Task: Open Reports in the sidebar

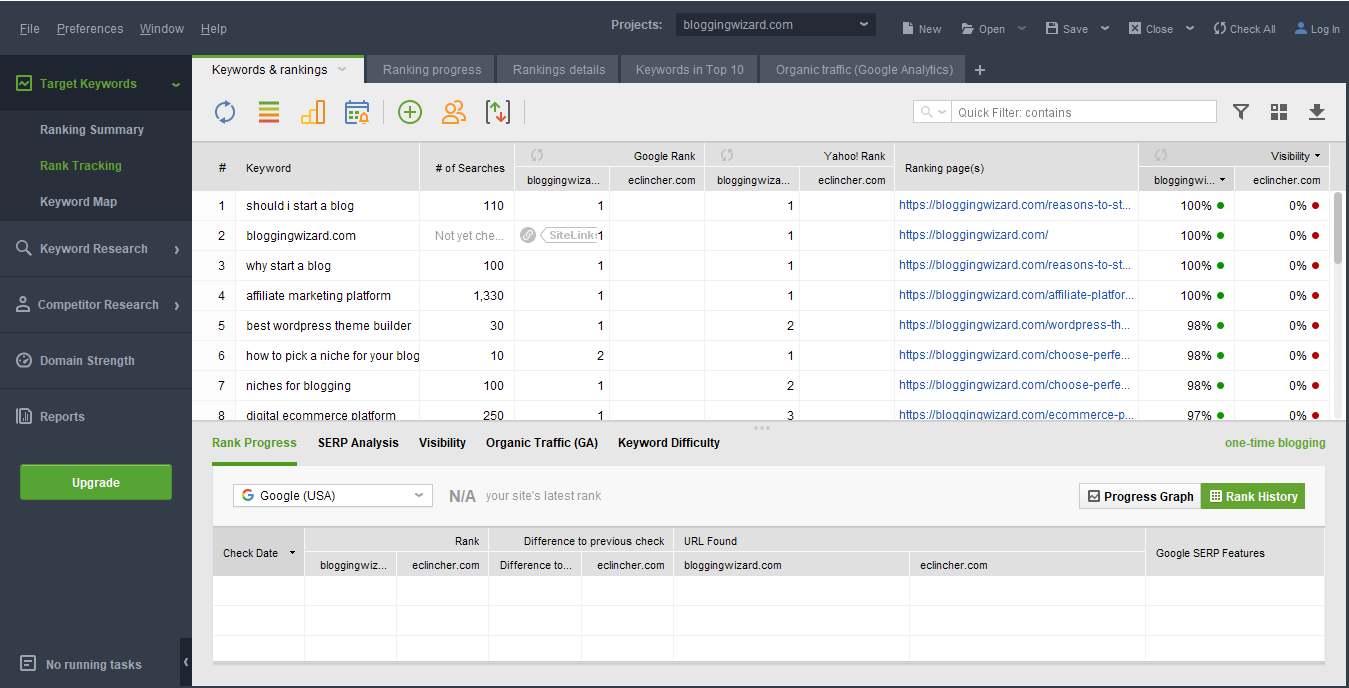Action: 62,417
